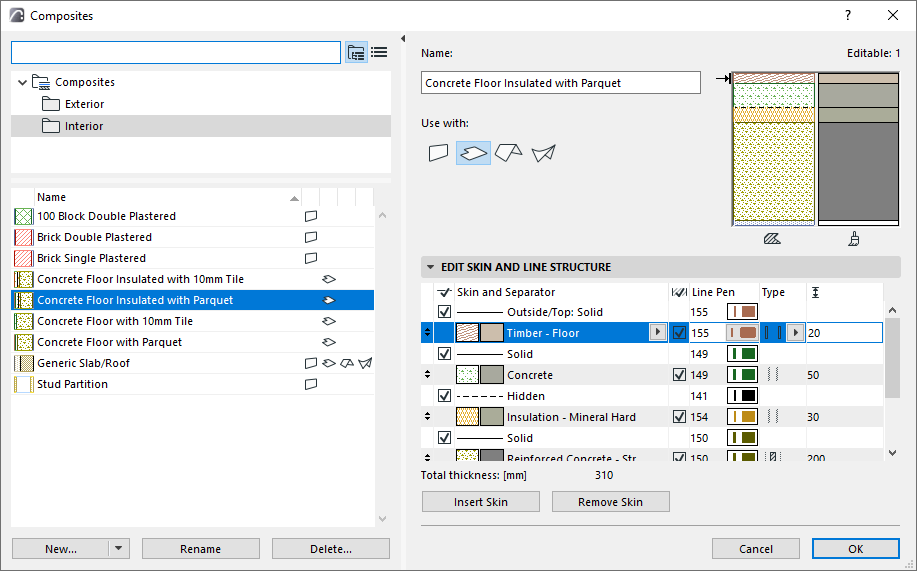Click Insulation - Mineral Hard fill preview icon
The image size is (917, 571).
click(467, 417)
